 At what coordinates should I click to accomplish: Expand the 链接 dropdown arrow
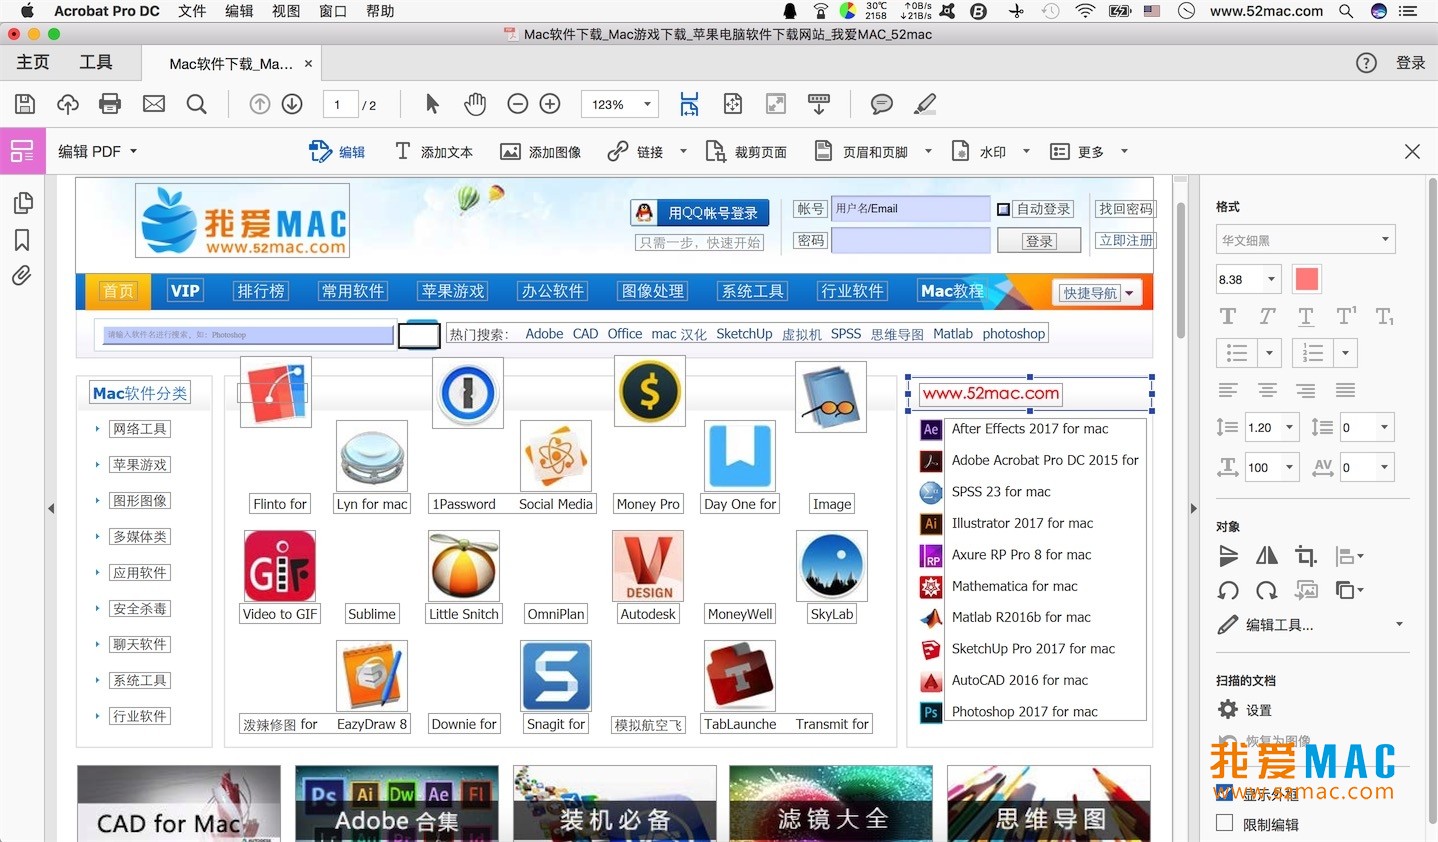683,152
